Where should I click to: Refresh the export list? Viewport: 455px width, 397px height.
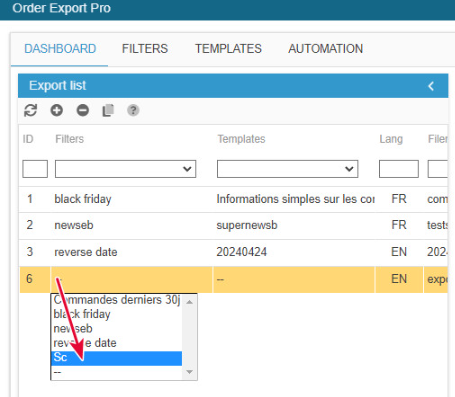[30, 110]
